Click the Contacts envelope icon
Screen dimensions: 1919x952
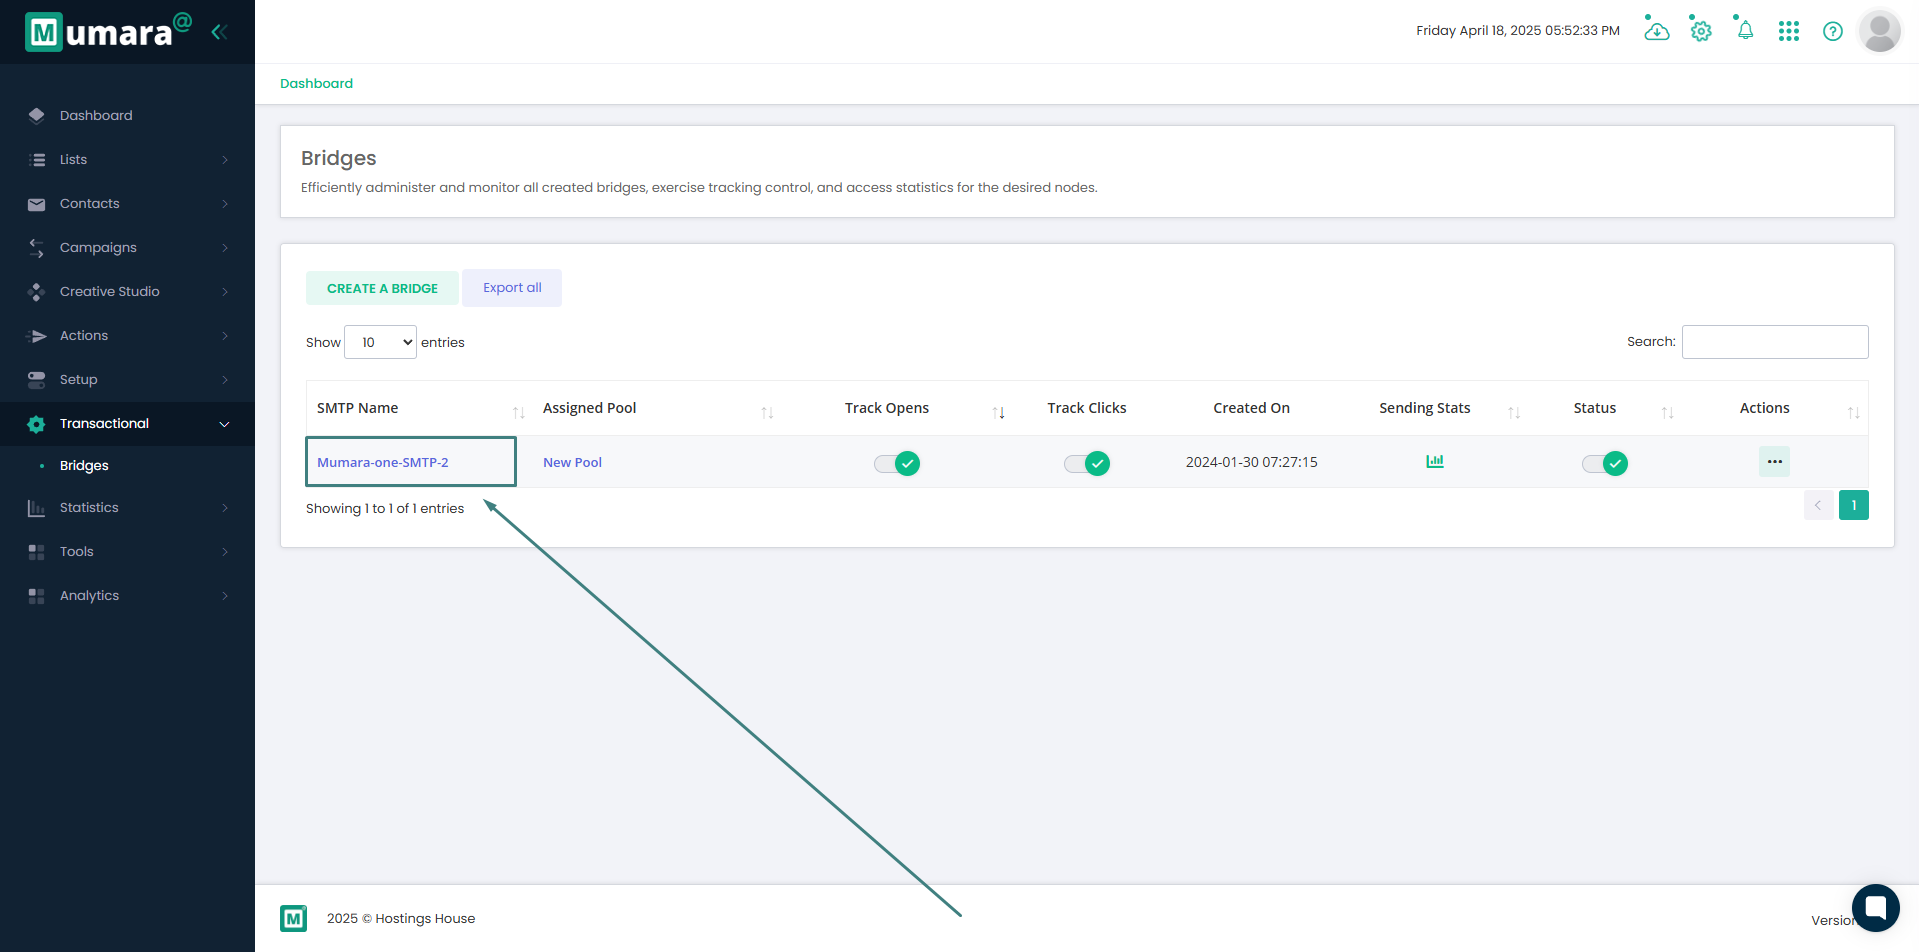click(x=37, y=204)
